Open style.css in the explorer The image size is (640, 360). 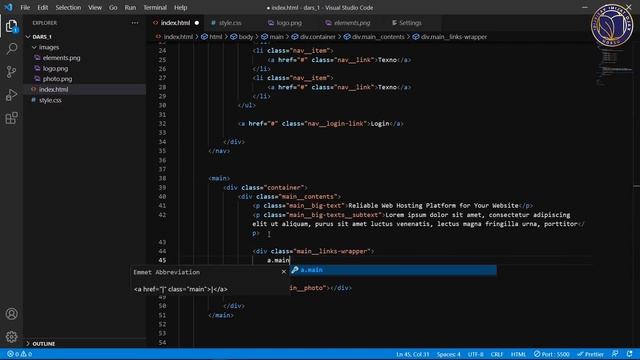point(50,100)
